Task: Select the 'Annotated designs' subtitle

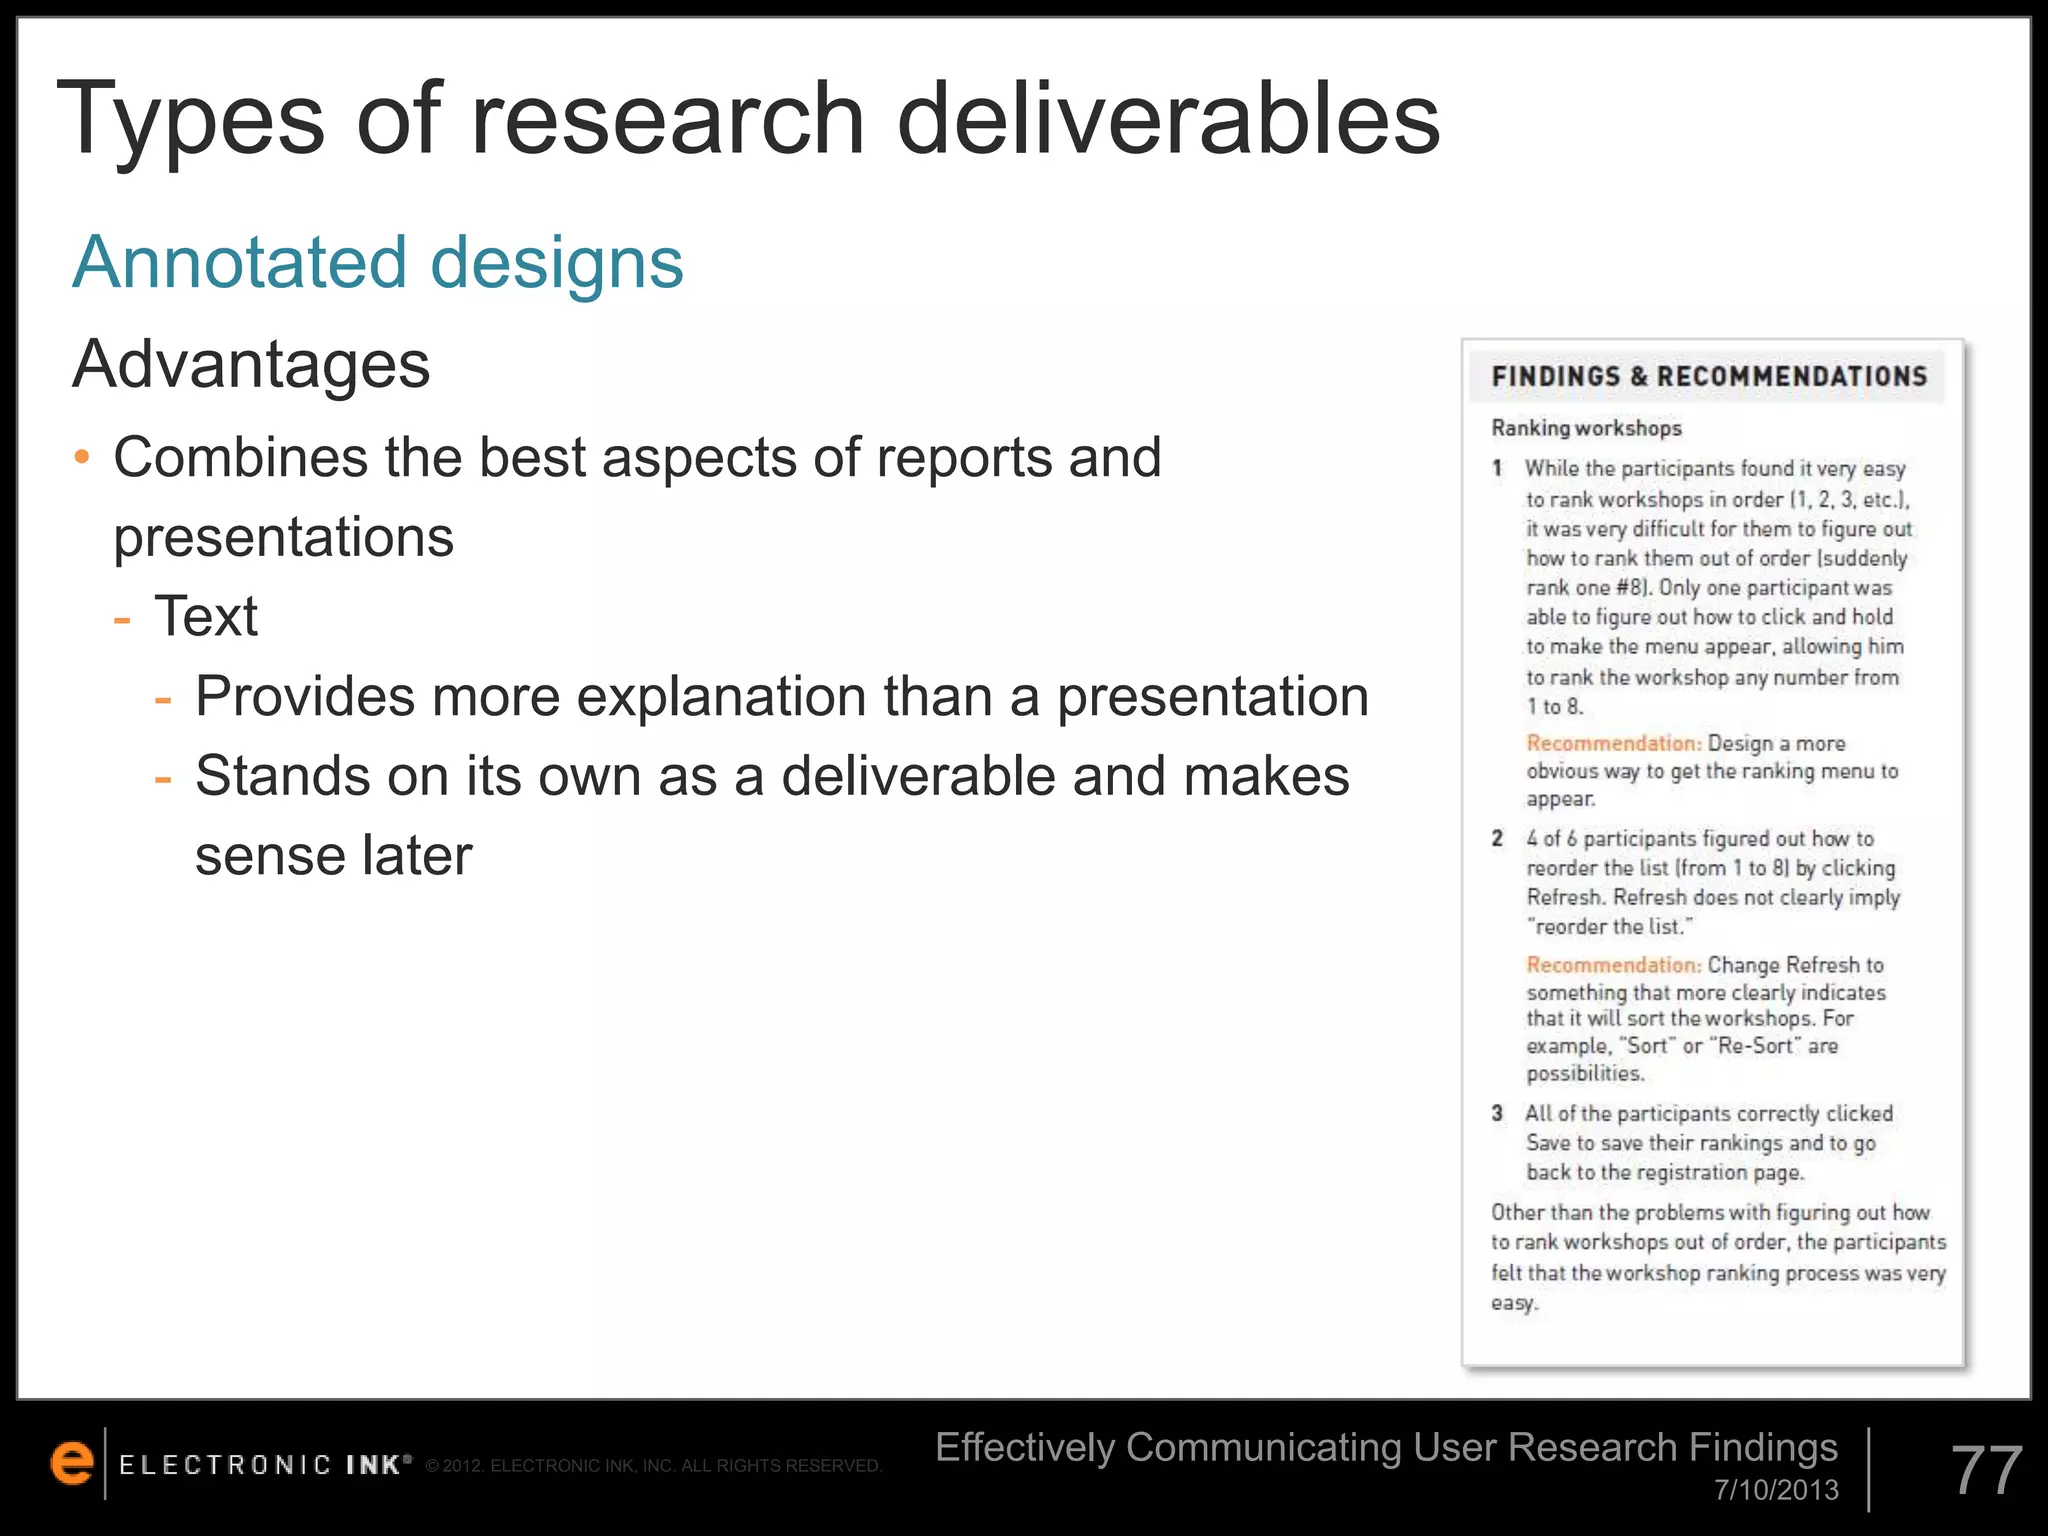Action: (x=378, y=262)
